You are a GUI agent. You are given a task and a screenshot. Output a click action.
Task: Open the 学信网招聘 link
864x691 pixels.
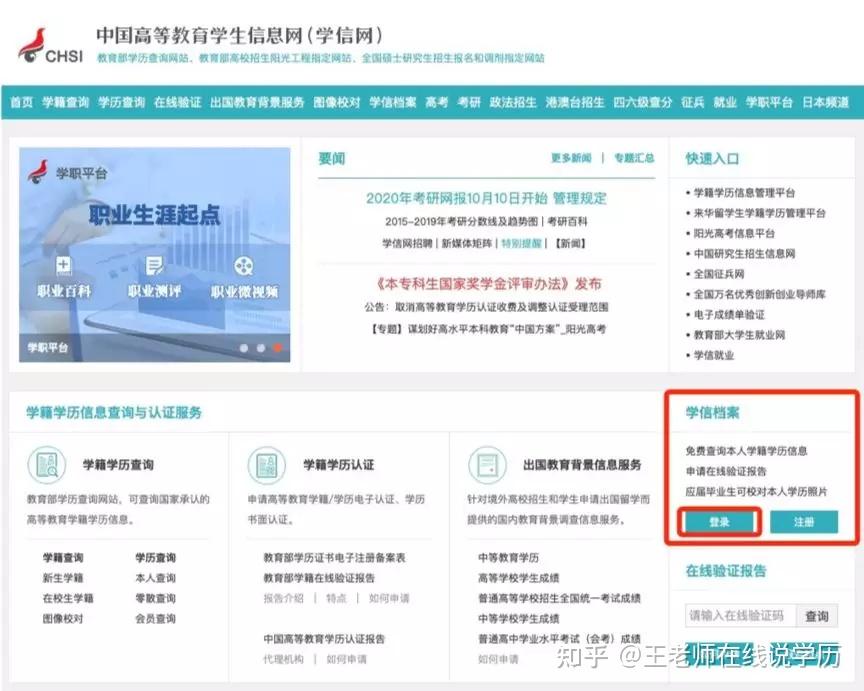[x=407, y=243]
